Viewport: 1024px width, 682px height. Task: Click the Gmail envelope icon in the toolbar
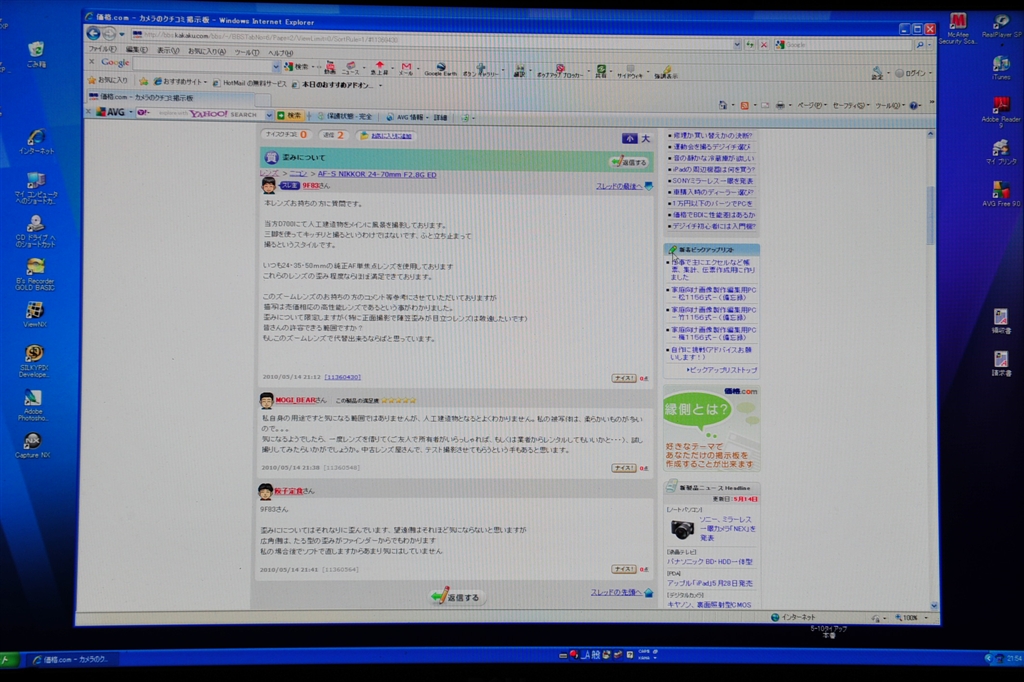coord(406,69)
